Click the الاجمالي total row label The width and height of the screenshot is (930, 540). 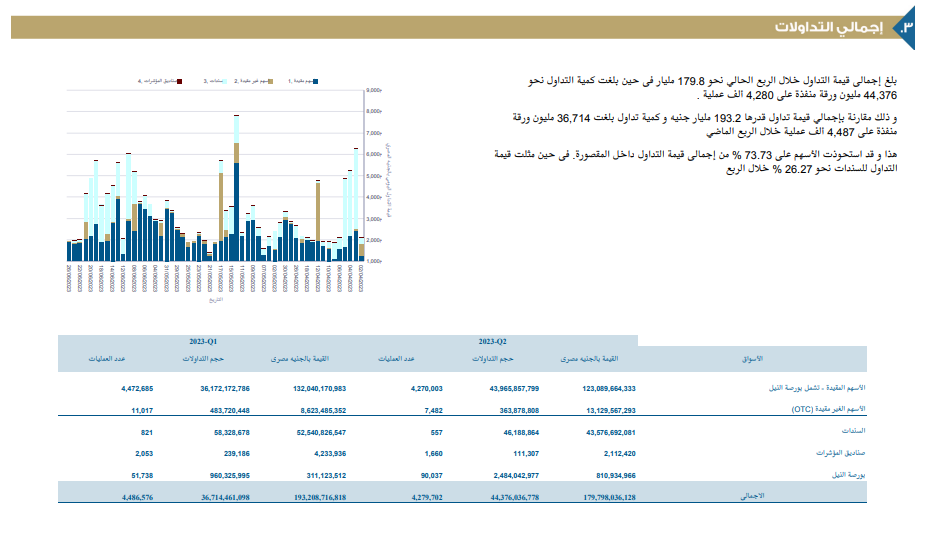pos(750,496)
